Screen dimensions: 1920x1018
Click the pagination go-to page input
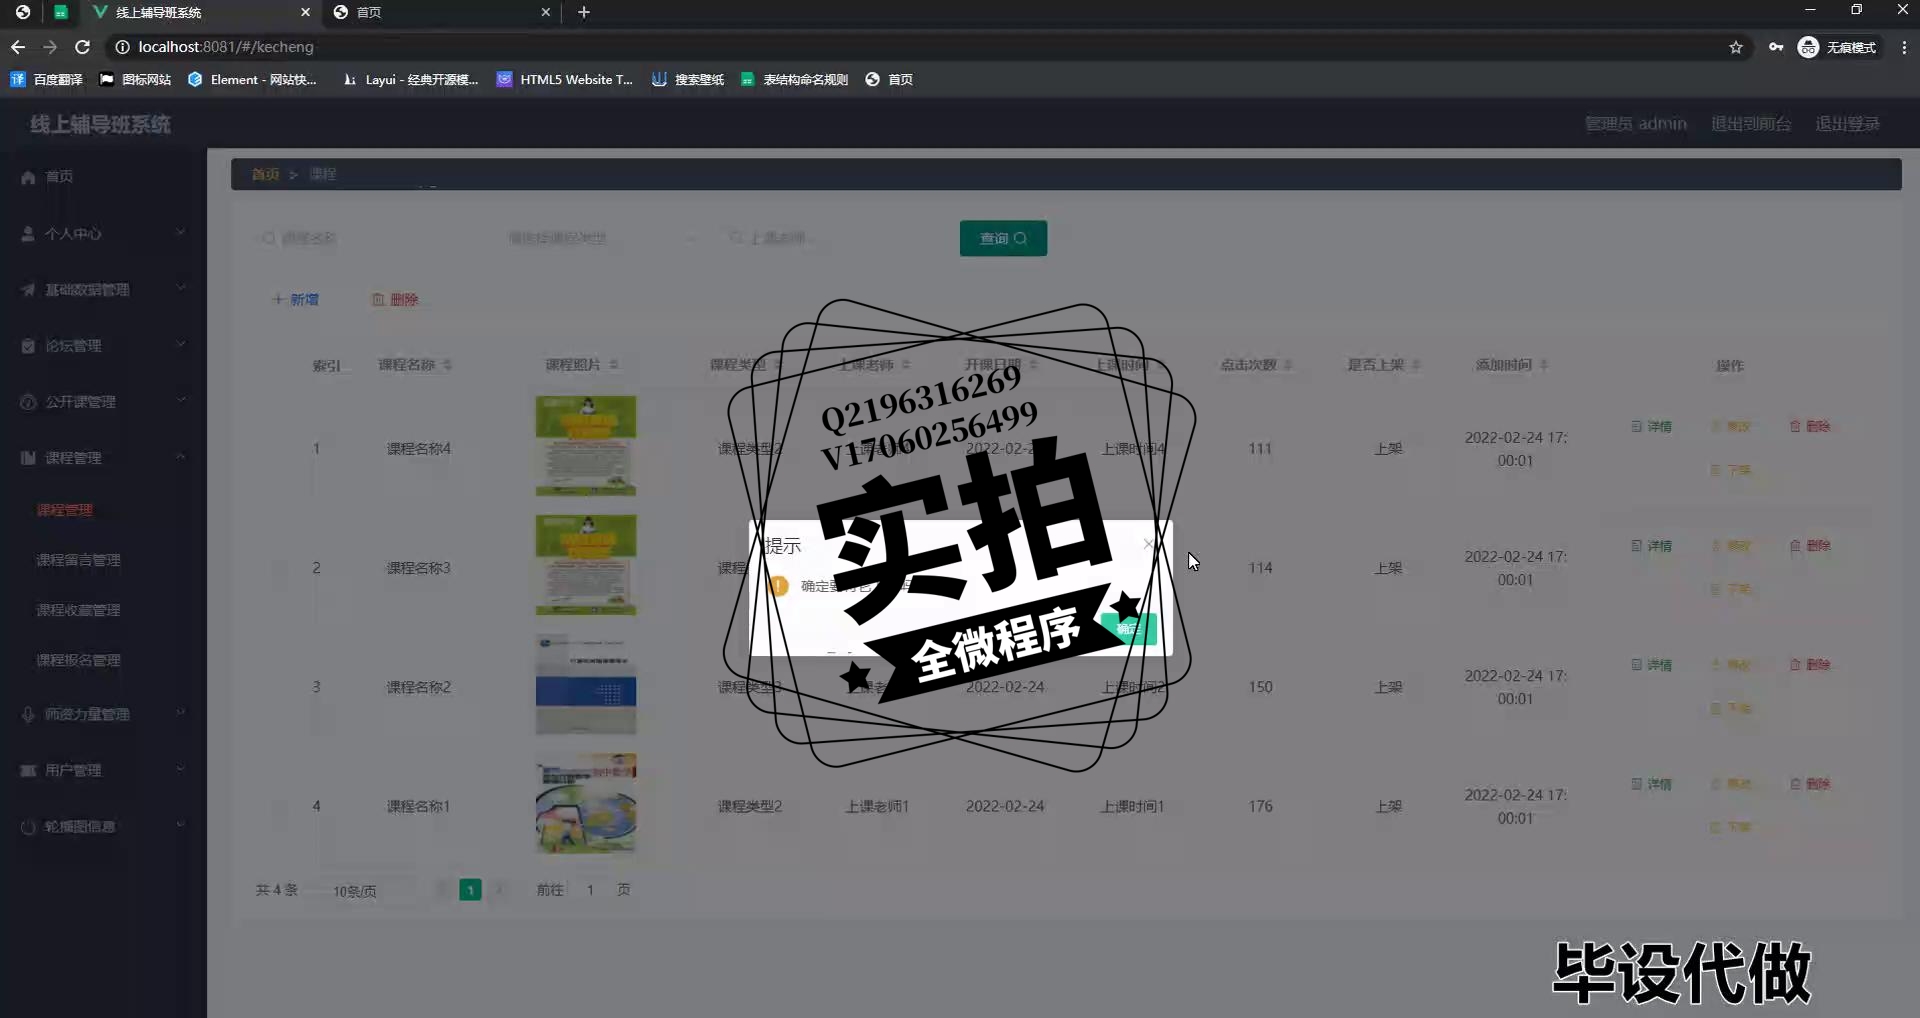click(590, 890)
